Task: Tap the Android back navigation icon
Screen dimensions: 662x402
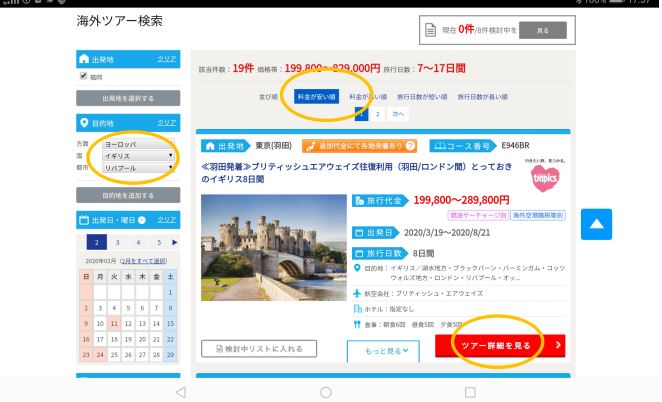Action: click(x=180, y=391)
